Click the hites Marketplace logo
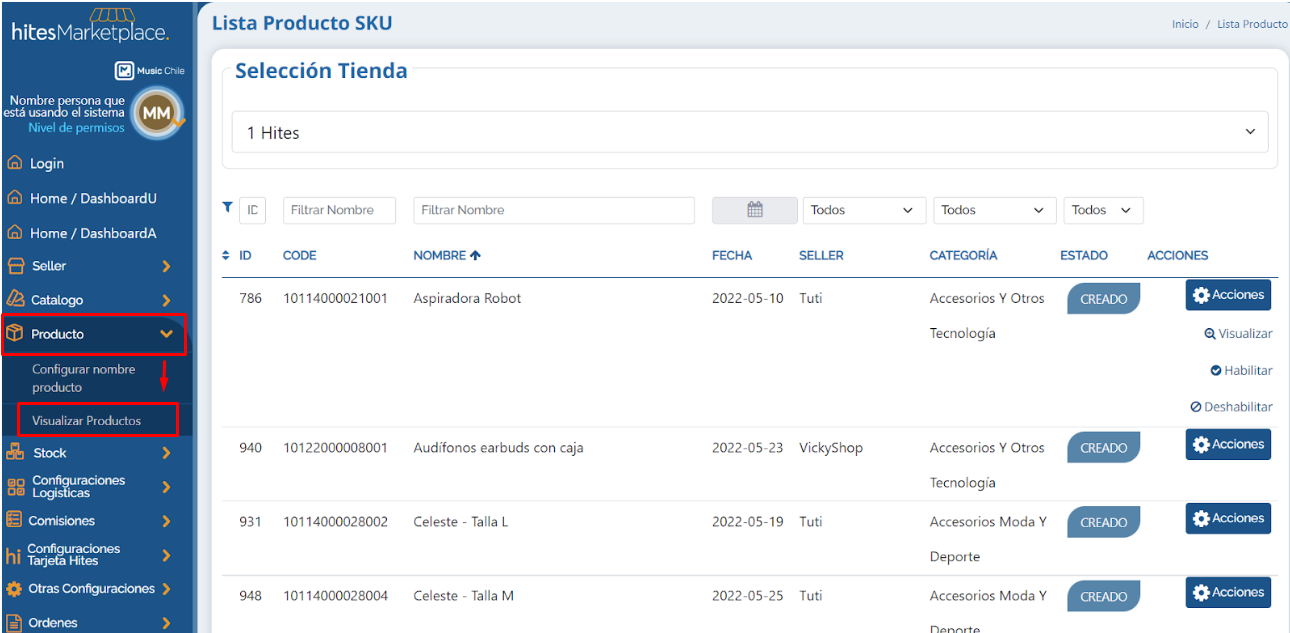Image resolution: width=1290 pixels, height=633 pixels. (90, 27)
